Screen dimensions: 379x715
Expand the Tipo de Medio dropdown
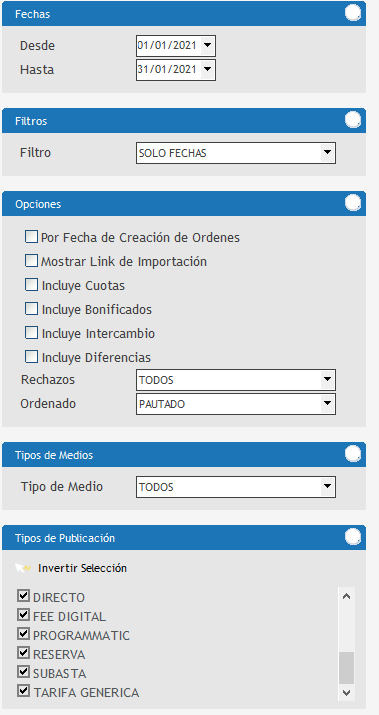(327, 487)
